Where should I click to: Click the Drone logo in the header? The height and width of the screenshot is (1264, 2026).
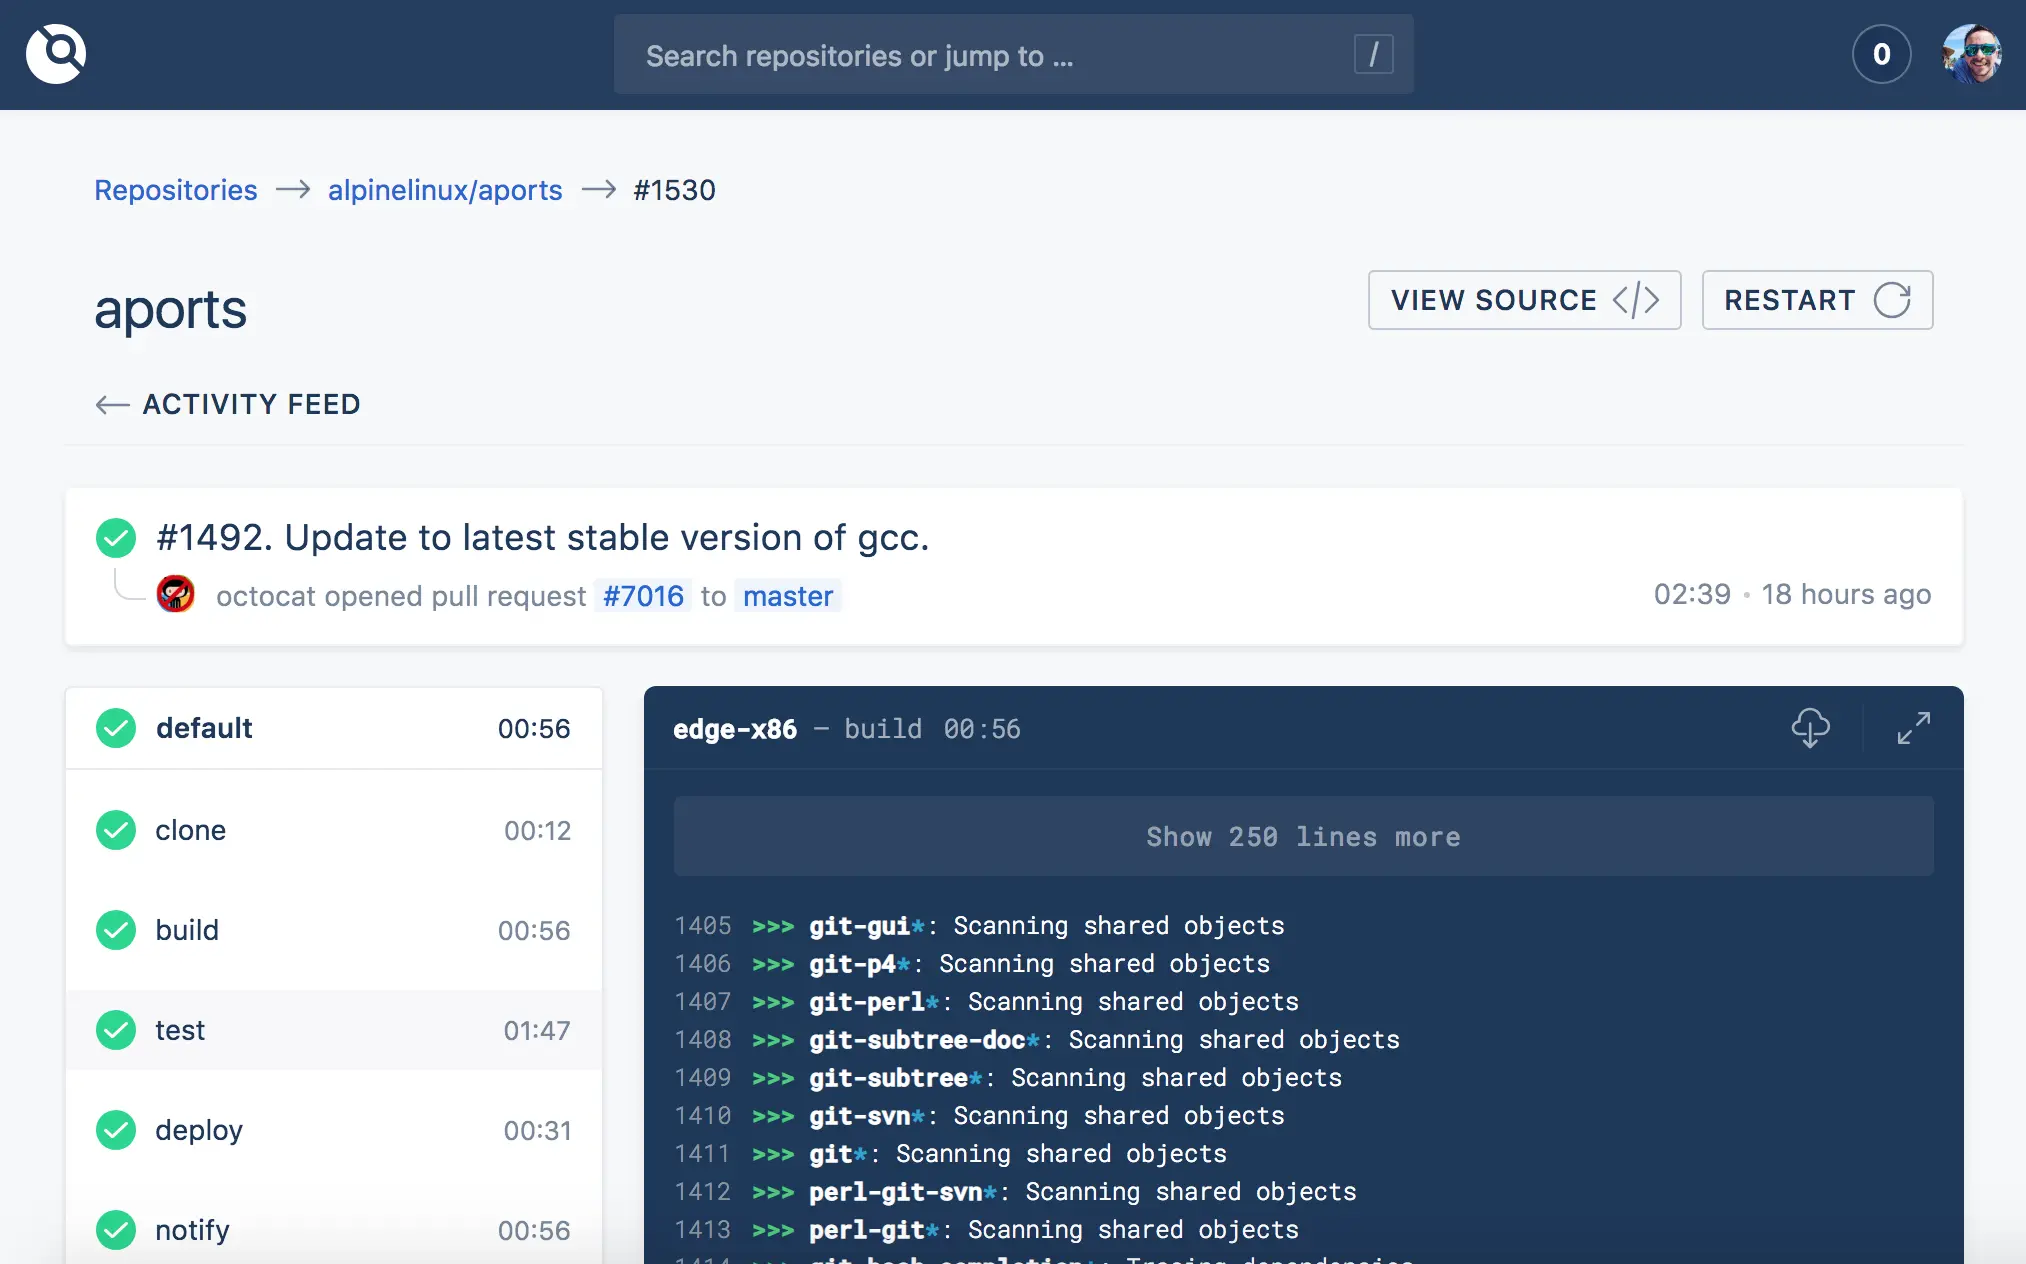tap(56, 54)
